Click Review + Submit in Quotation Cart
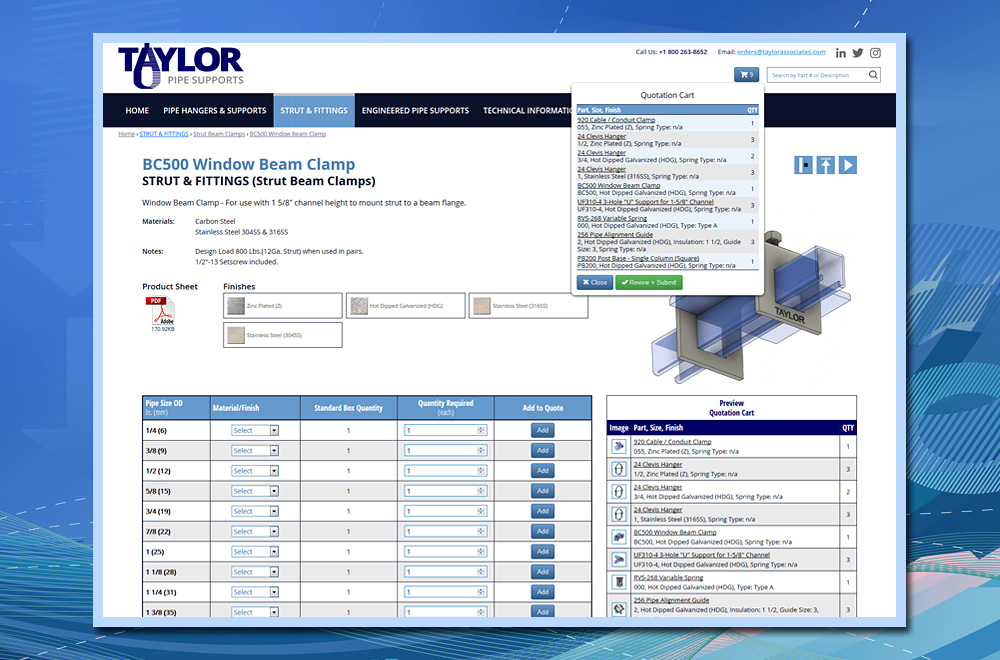The width and height of the screenshot is (1000, 660). [x=649, y=282]
